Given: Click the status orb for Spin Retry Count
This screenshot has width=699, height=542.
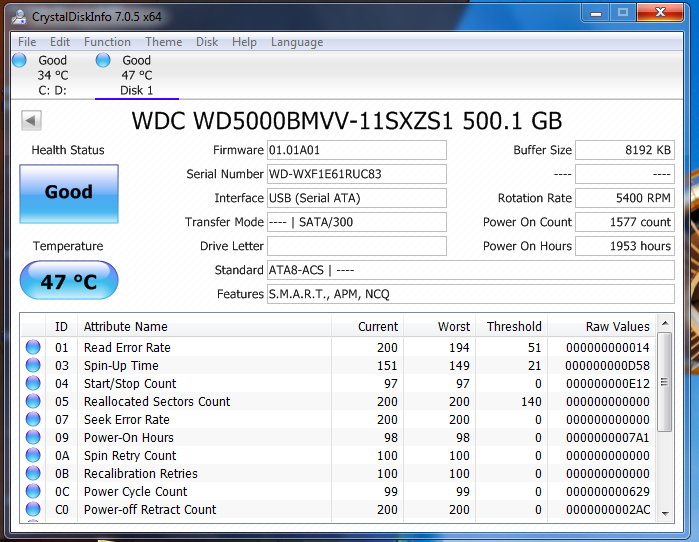Looking at the screenshot, I should click(x=33, y=455).
